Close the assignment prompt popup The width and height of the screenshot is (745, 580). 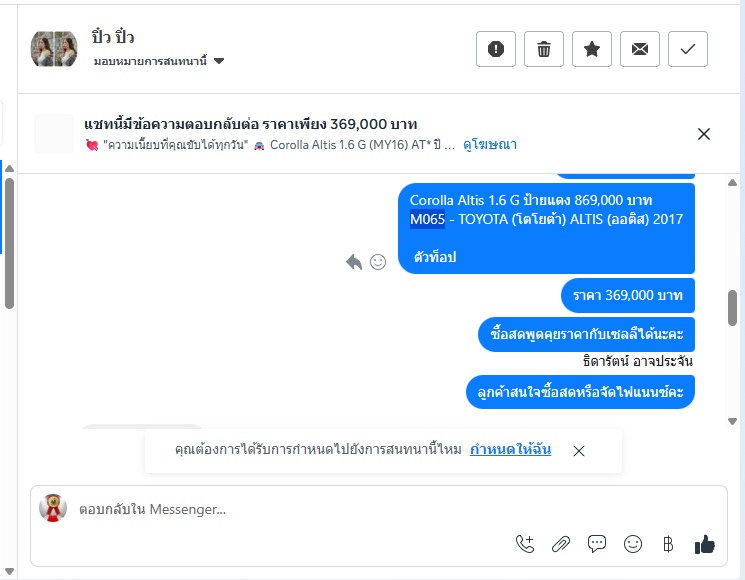point(579,451)
